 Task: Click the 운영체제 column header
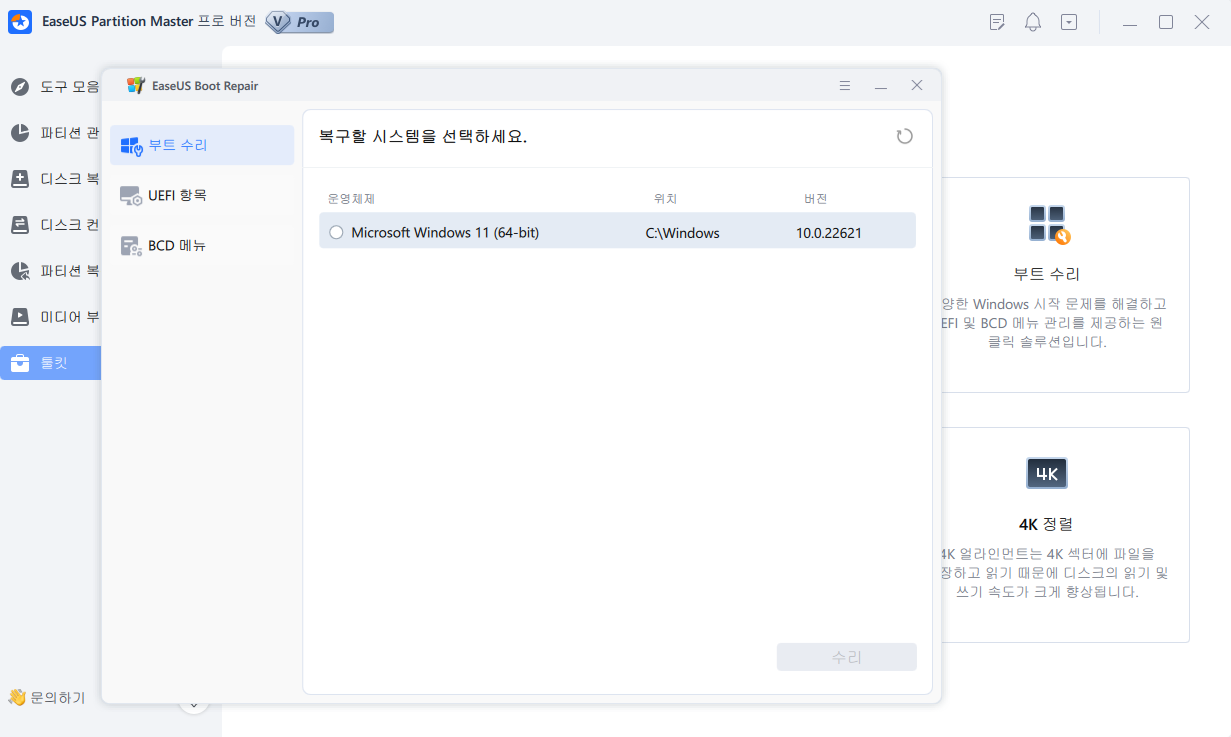click(351, 199)
